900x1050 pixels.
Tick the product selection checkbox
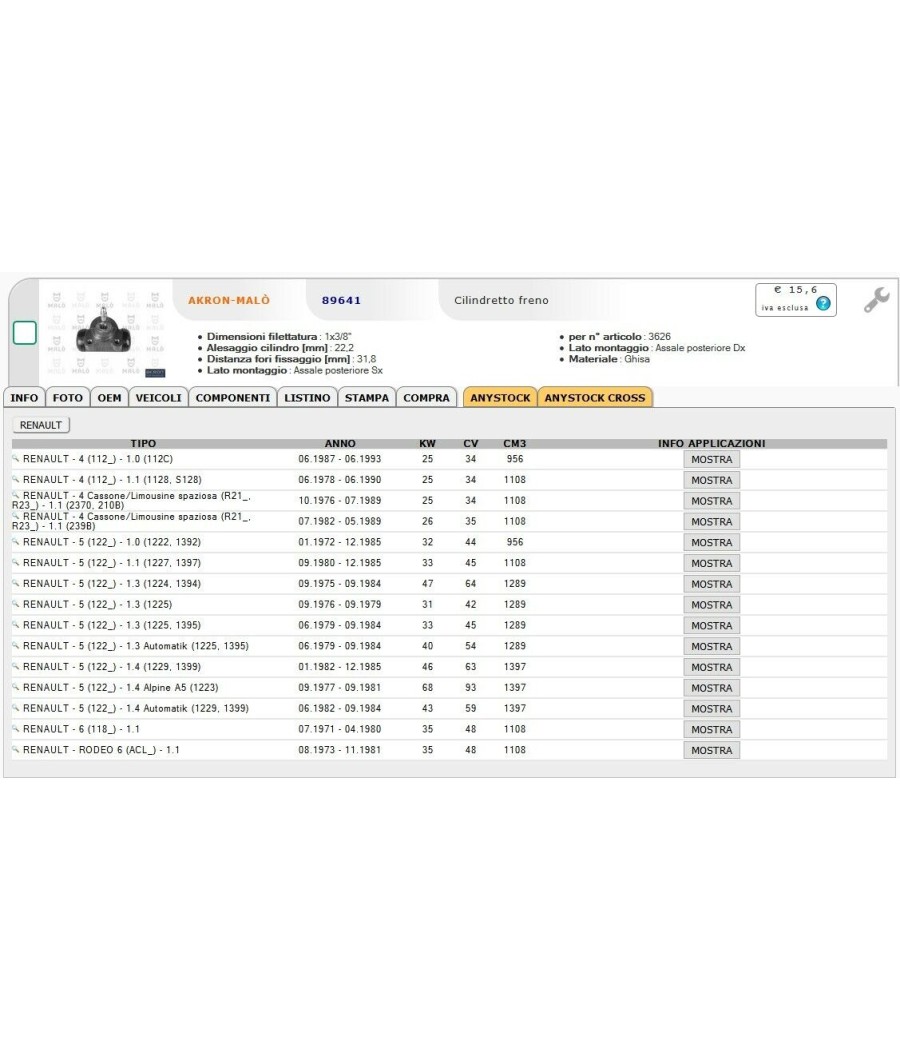pyautogui.click(x=25, y=333)
